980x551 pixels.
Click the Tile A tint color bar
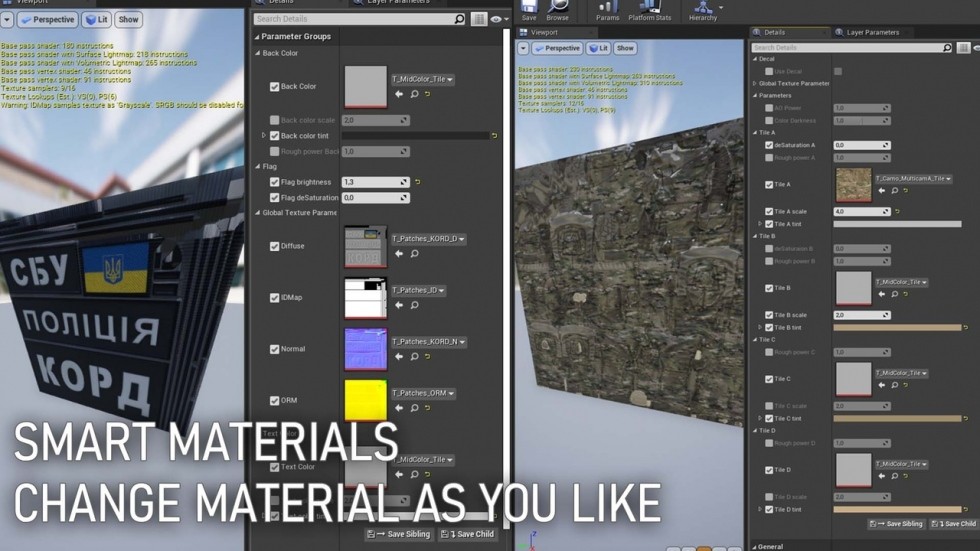point(897,224)
